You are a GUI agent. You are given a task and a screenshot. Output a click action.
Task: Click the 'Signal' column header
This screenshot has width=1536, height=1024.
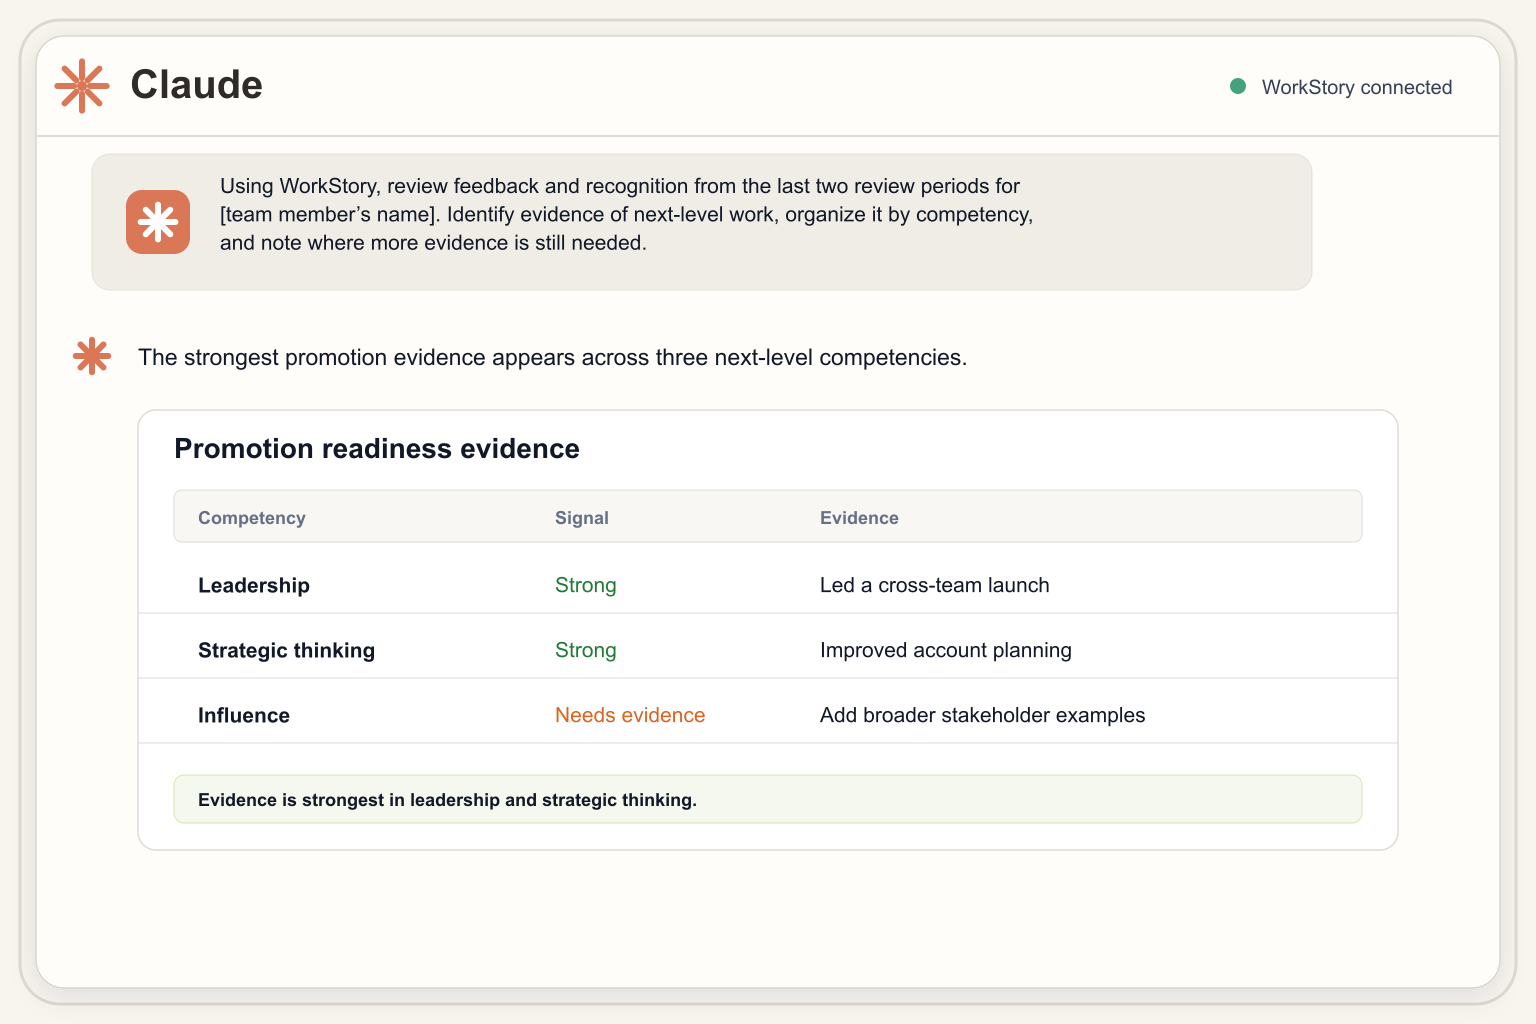coord(582,518)
